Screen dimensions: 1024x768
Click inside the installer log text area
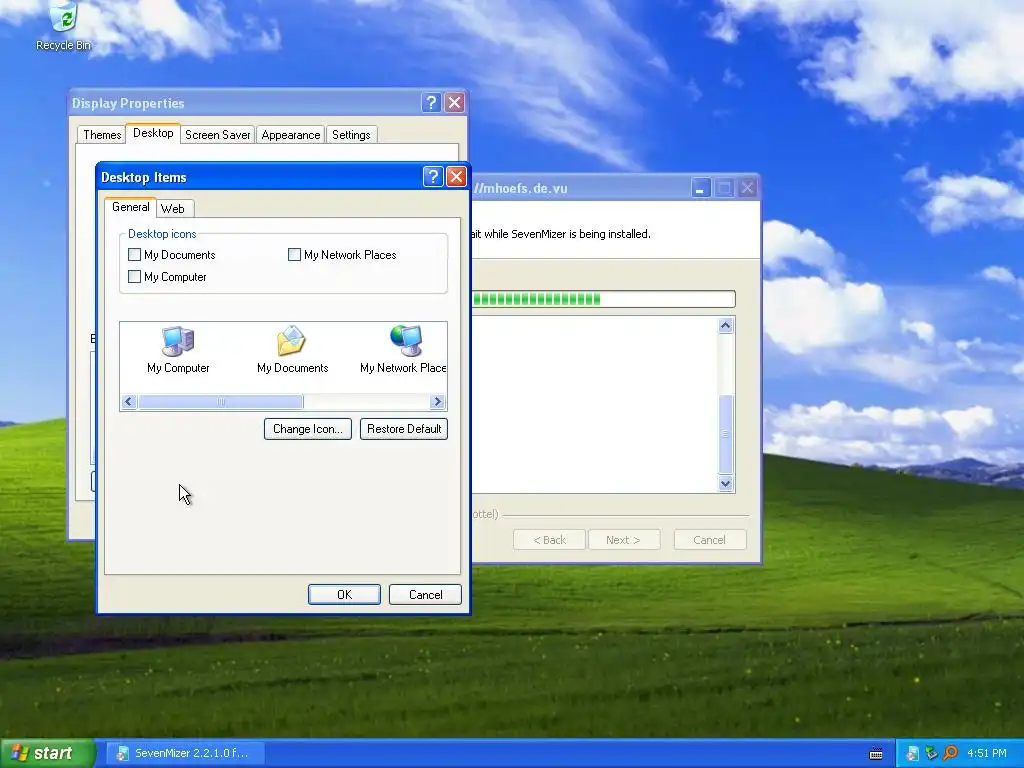(594, 405)
